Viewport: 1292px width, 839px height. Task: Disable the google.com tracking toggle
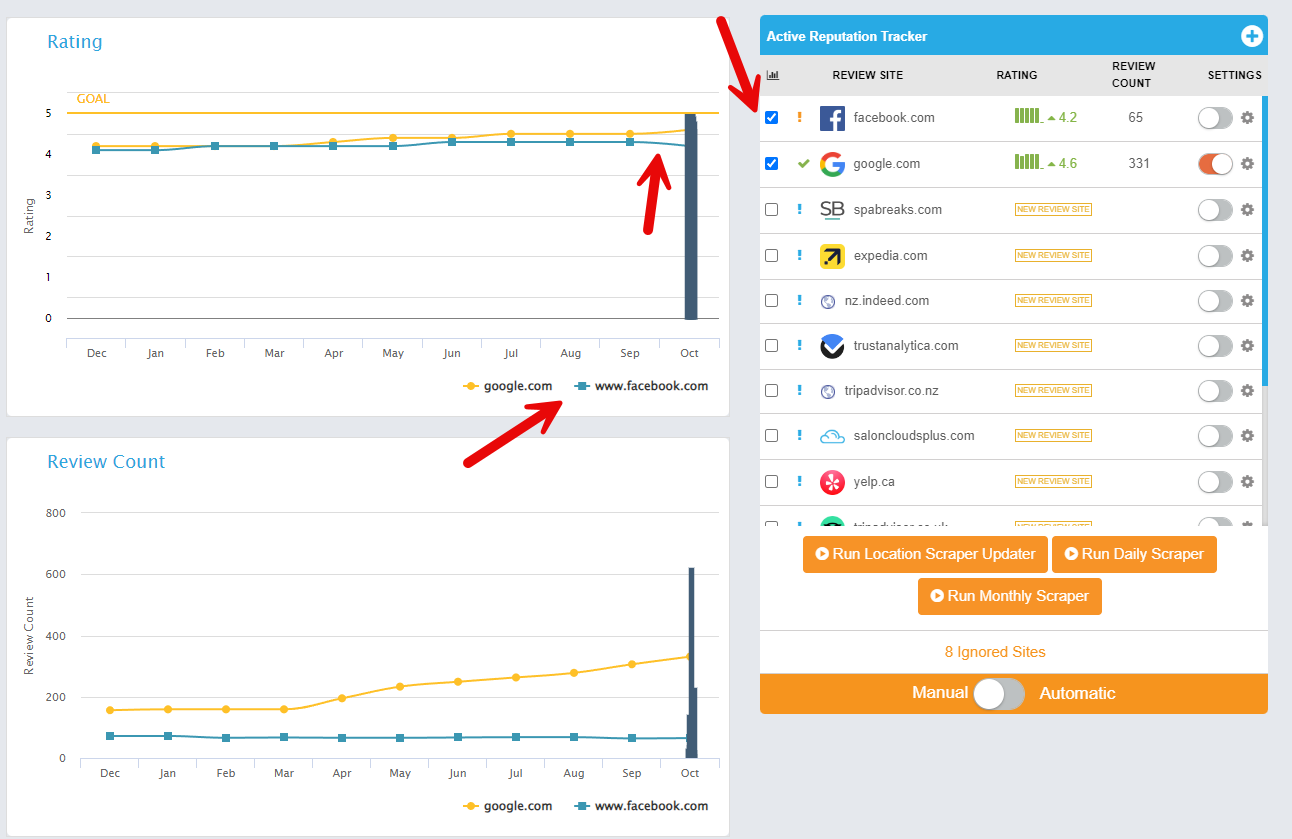pyautogui.click(x=1215, y=164)
